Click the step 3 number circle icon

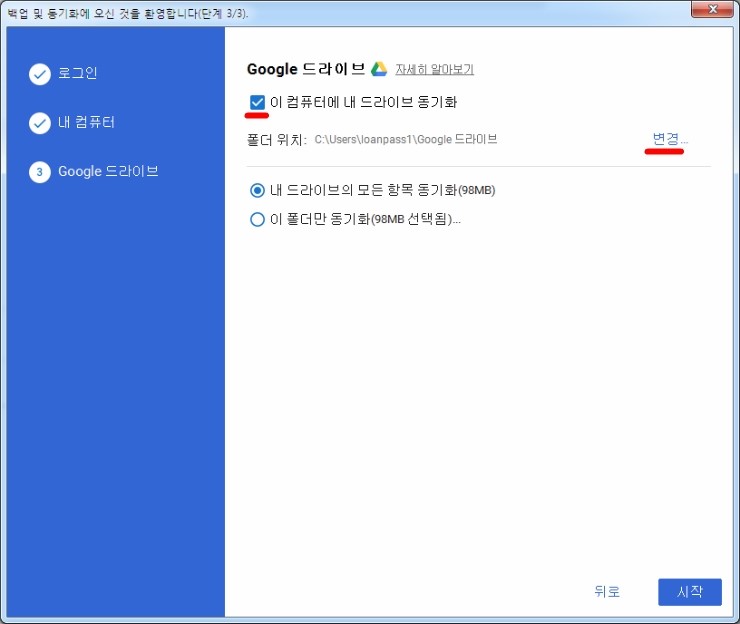tap(40, 172)
